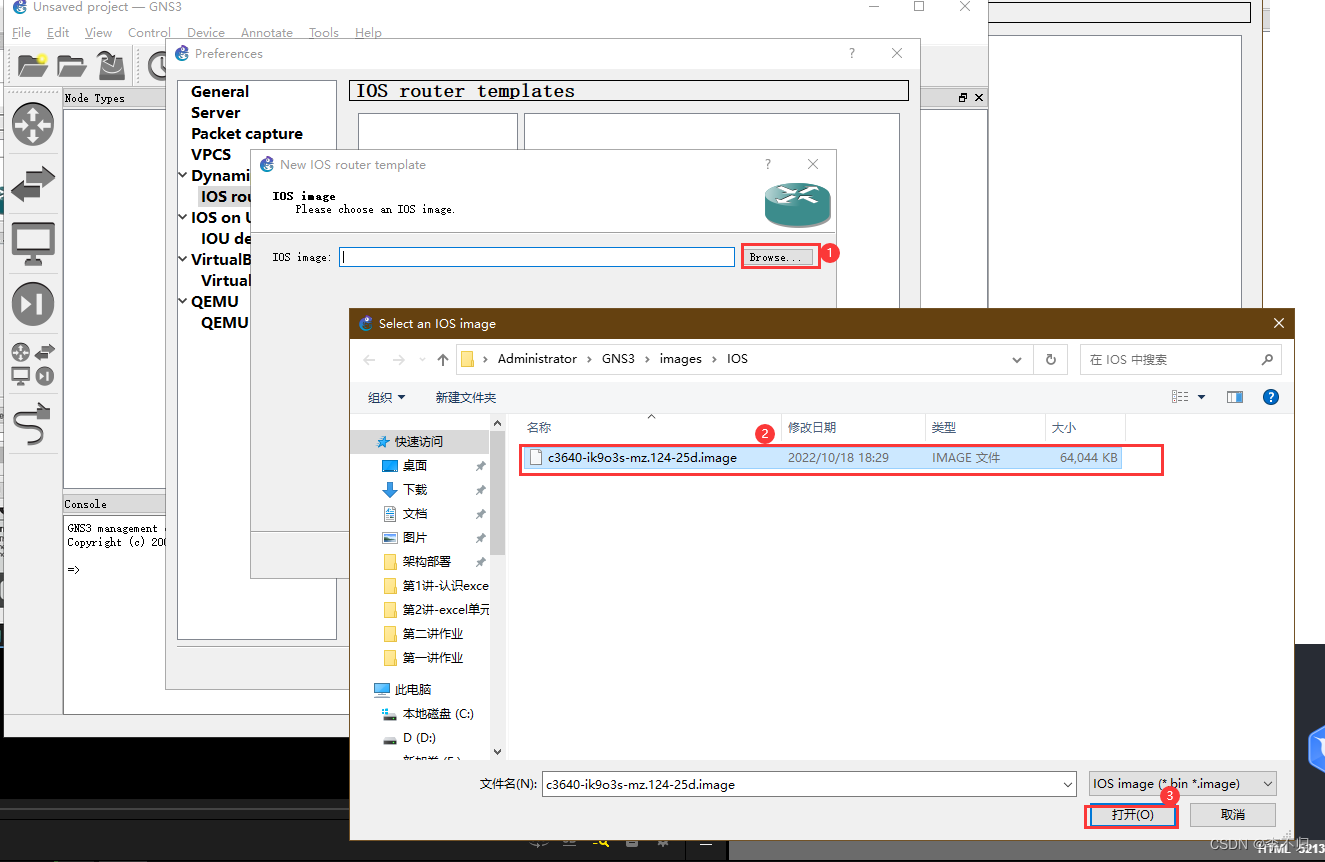Collapse the VirtualBox tree node
1325x862 pixels.
pos(183,259)
